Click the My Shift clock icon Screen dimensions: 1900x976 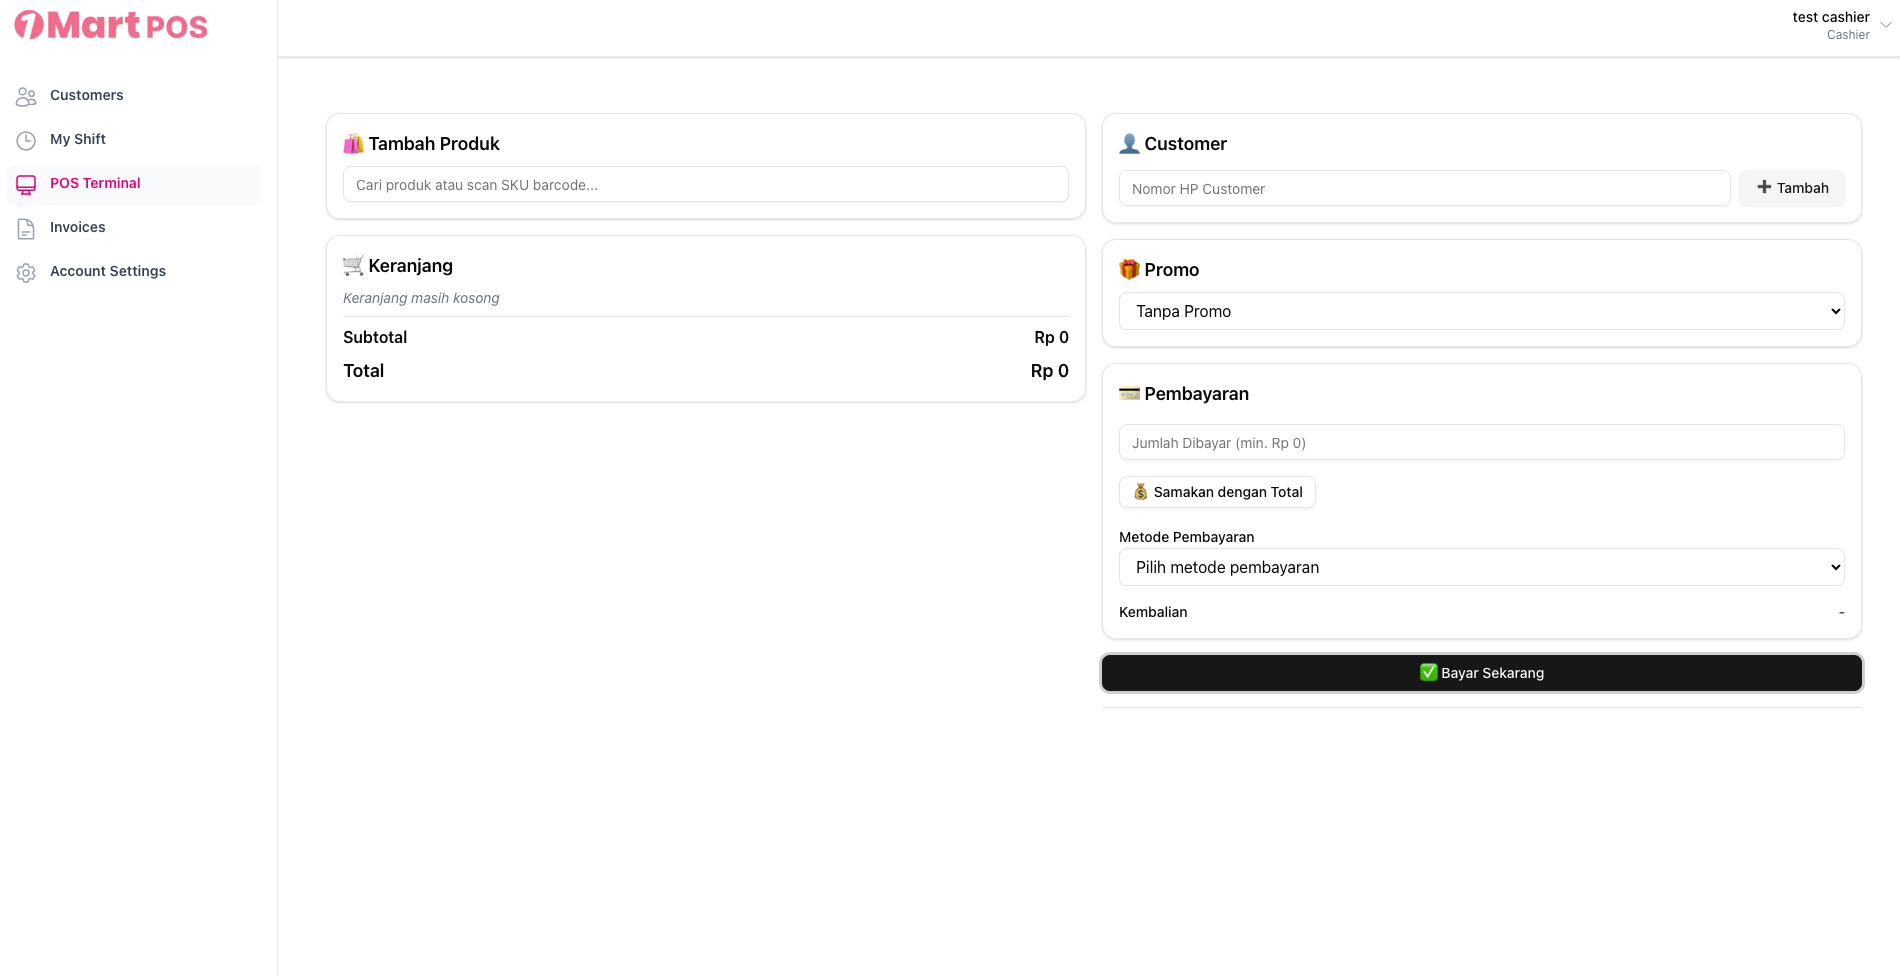tap(26, 140)
